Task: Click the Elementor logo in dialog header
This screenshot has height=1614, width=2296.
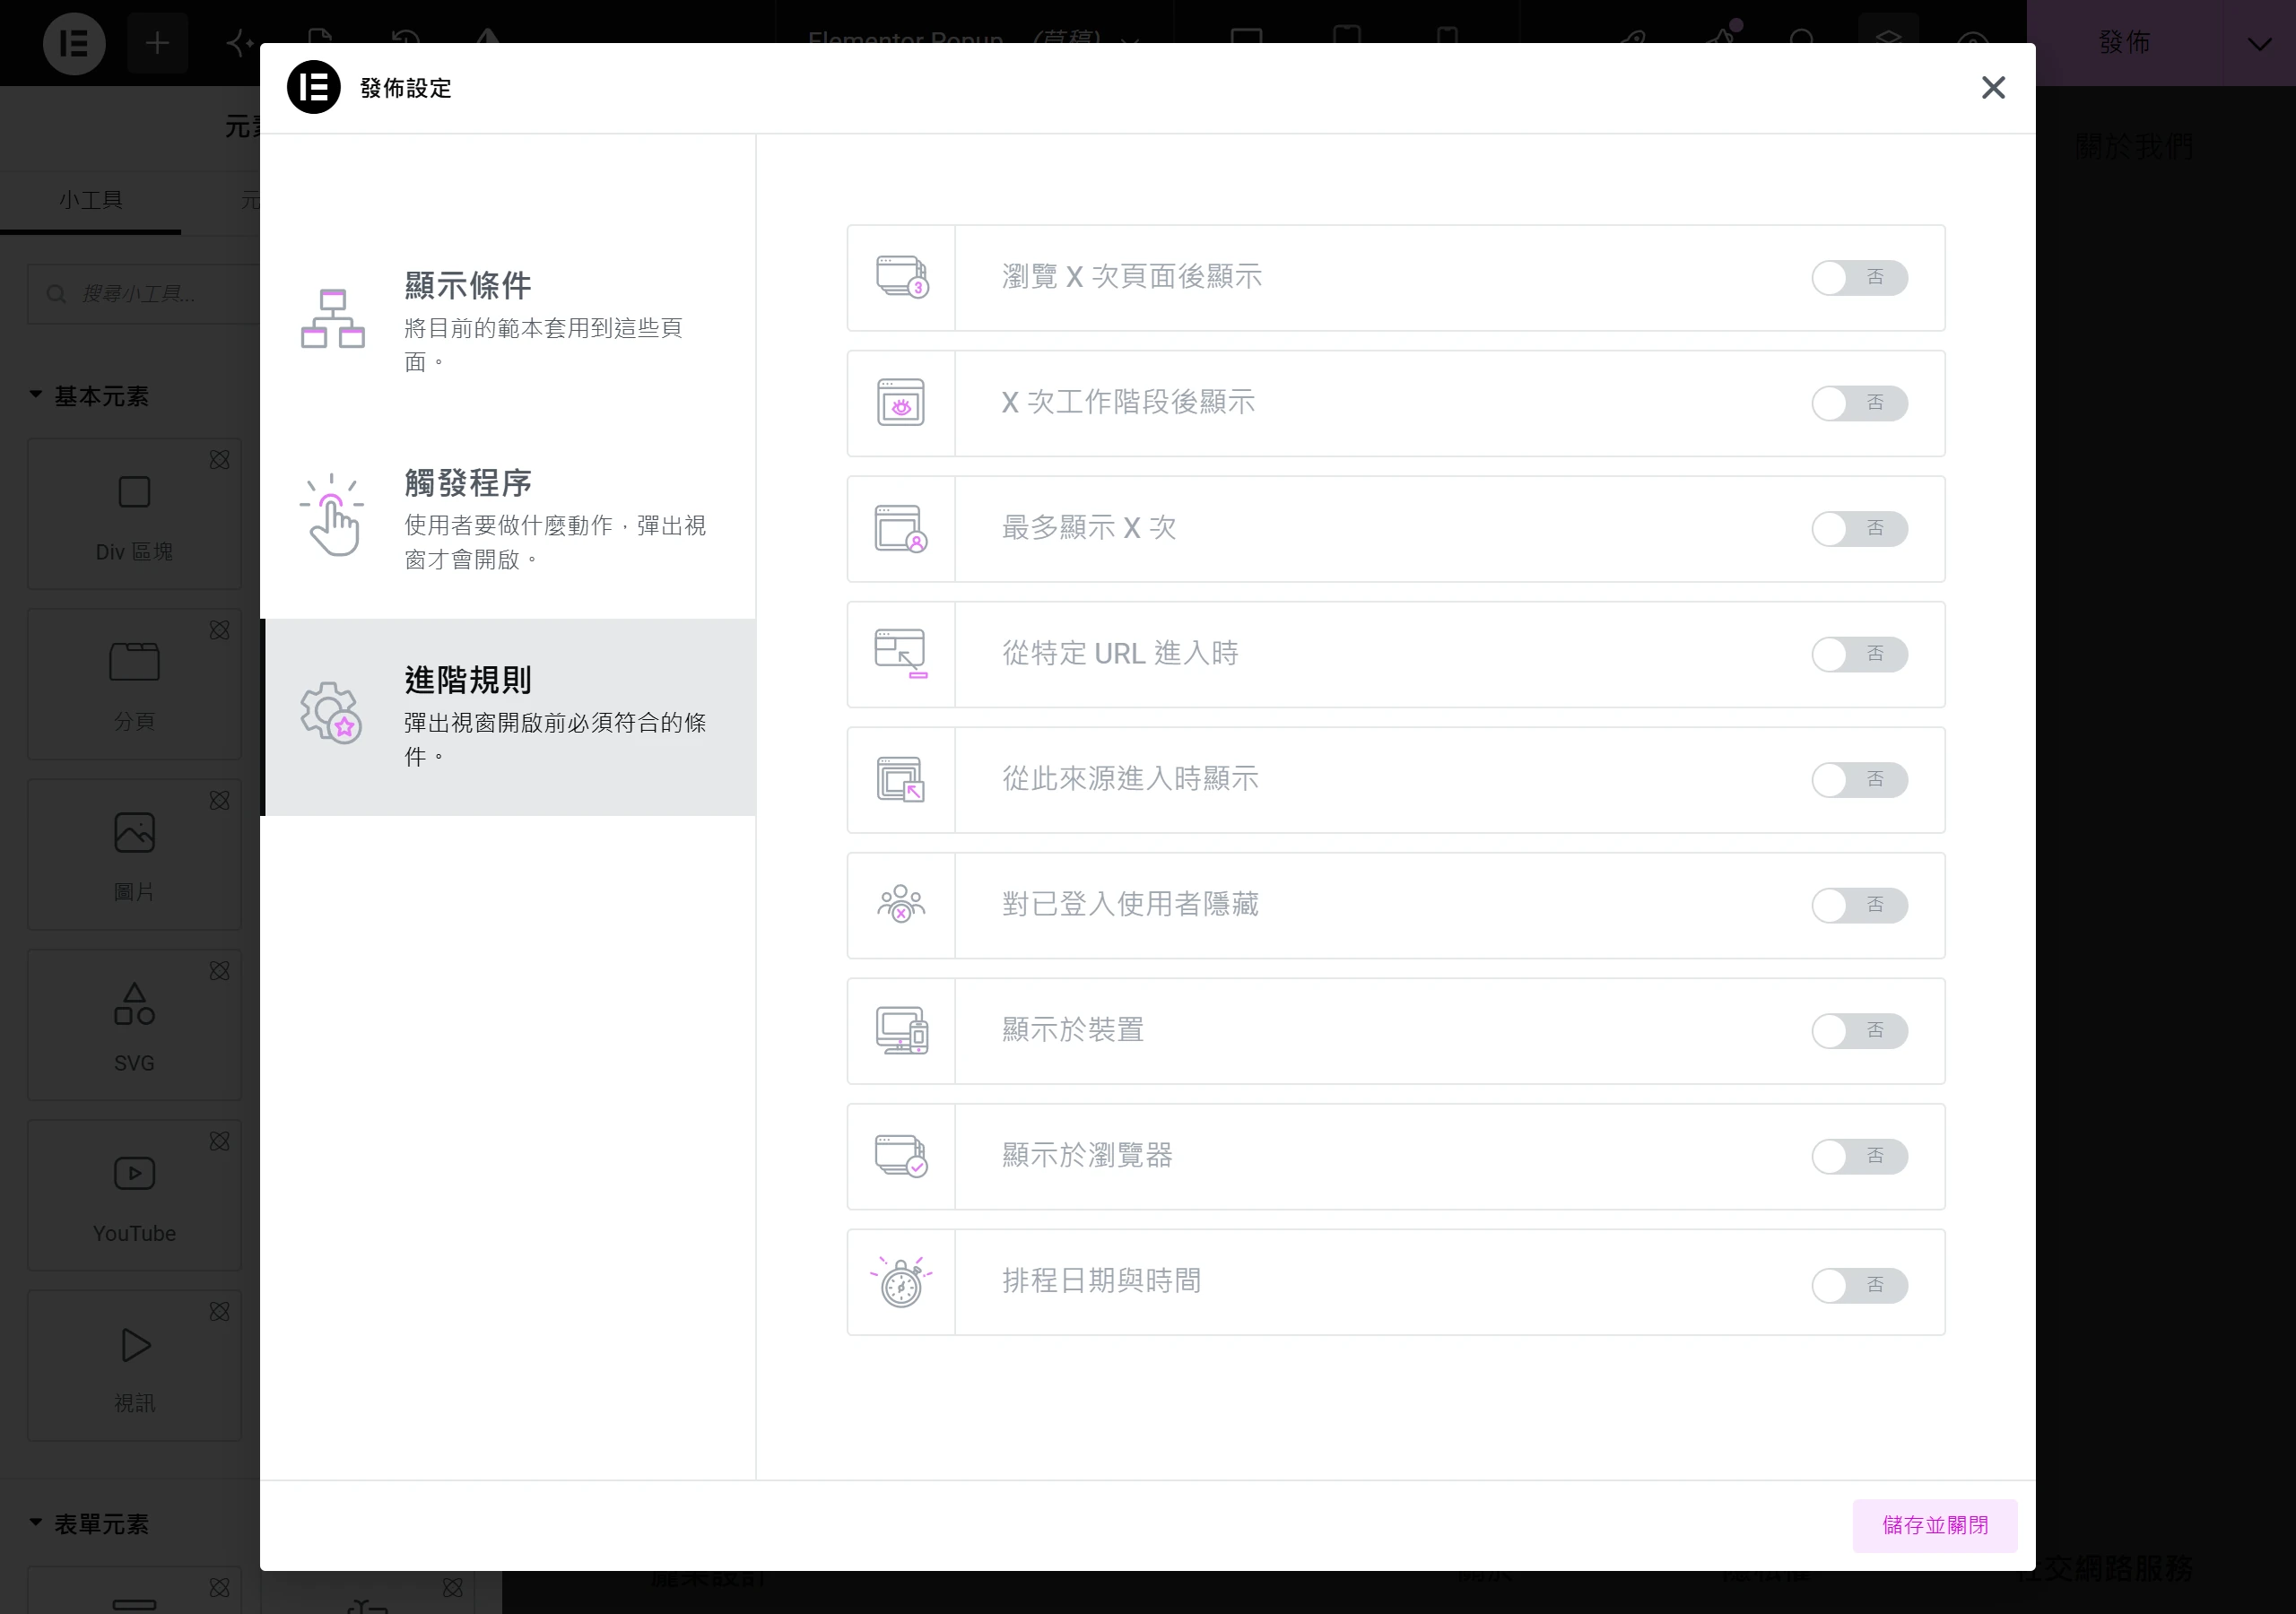Action: [x=314, y=87]
